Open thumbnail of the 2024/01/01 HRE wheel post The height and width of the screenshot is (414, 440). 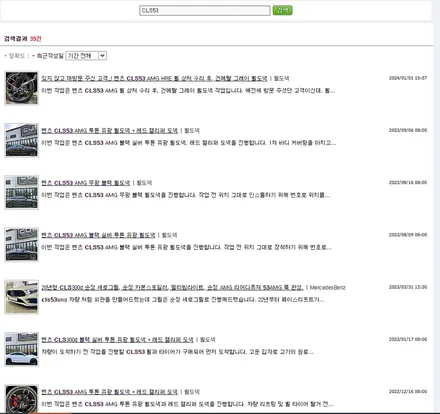tap(21, 88)
